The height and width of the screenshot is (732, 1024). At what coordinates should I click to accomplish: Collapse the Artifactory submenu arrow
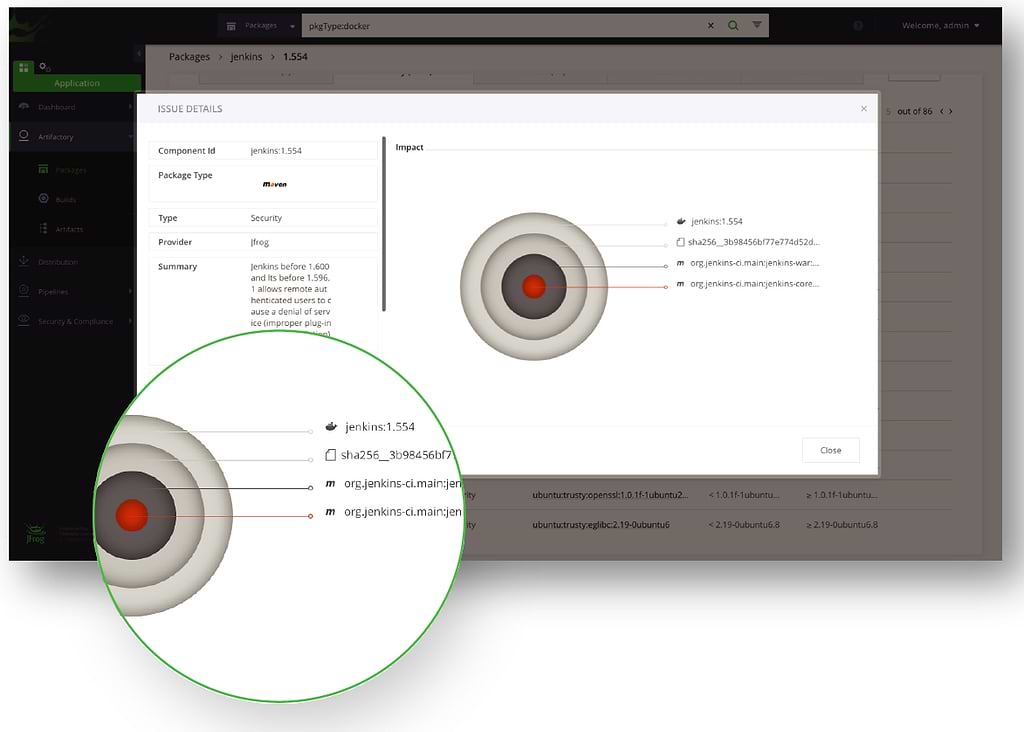point(131,136)
